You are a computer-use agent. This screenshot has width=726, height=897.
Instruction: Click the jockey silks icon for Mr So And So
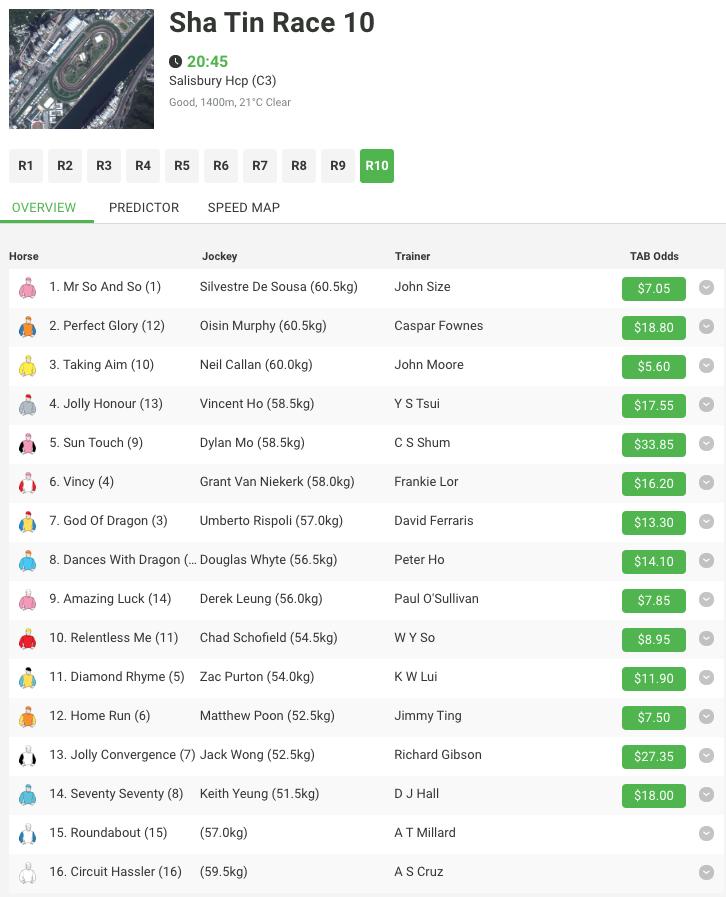click(x=27, y=288)
